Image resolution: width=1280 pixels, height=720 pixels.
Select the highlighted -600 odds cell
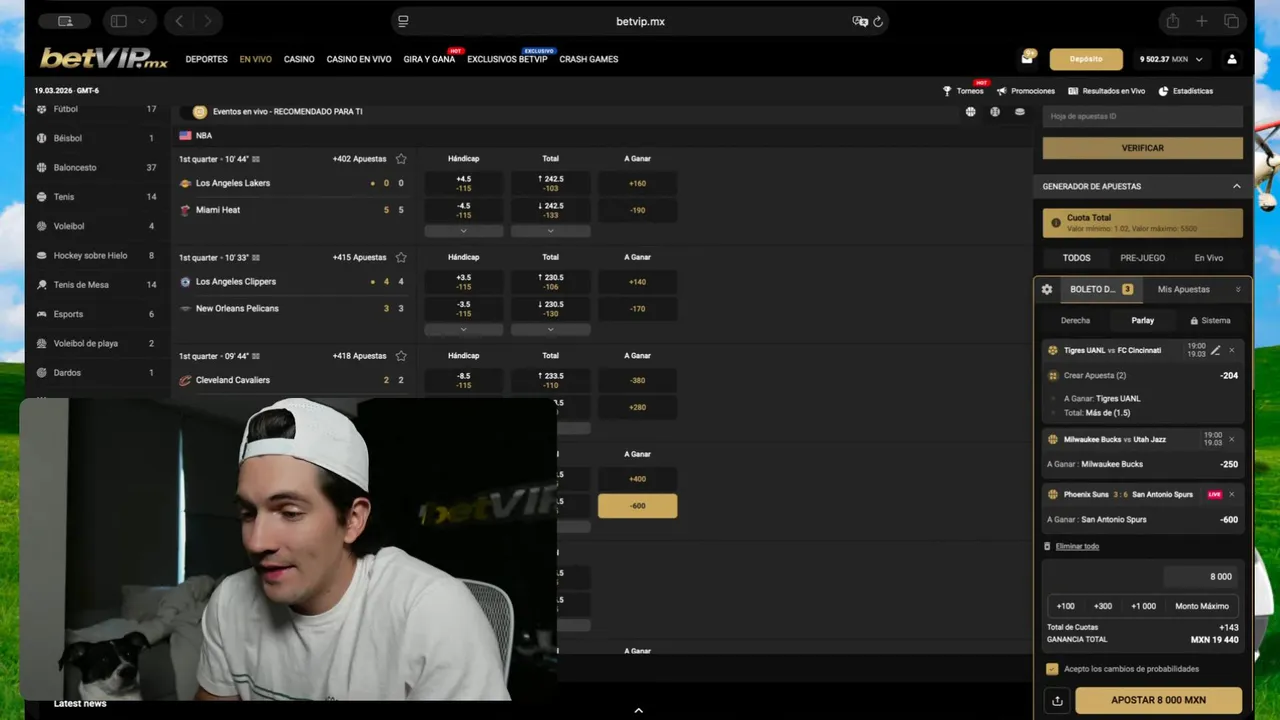[637, 506]
